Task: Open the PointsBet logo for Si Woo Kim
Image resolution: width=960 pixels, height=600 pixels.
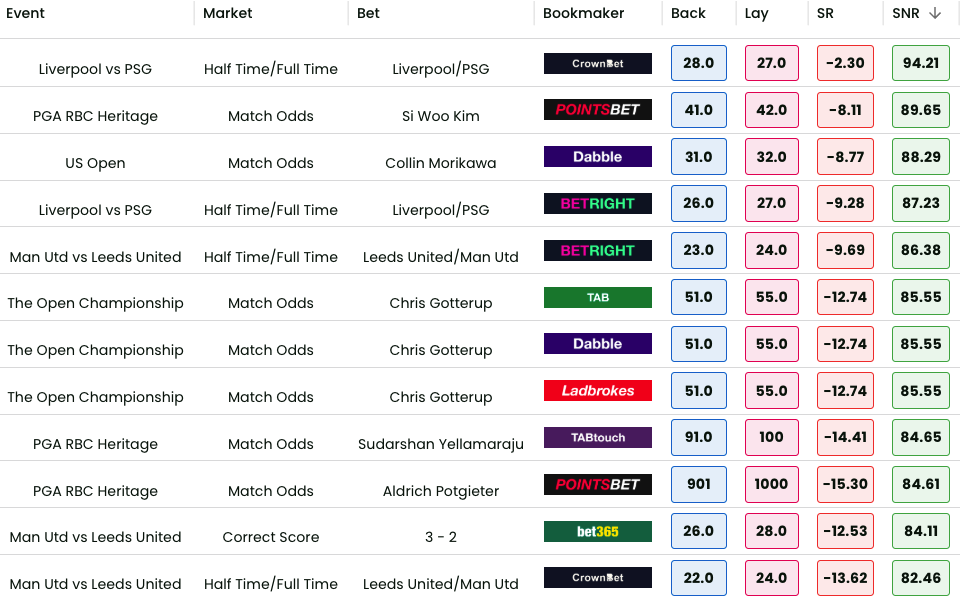Action: point(598,110)
